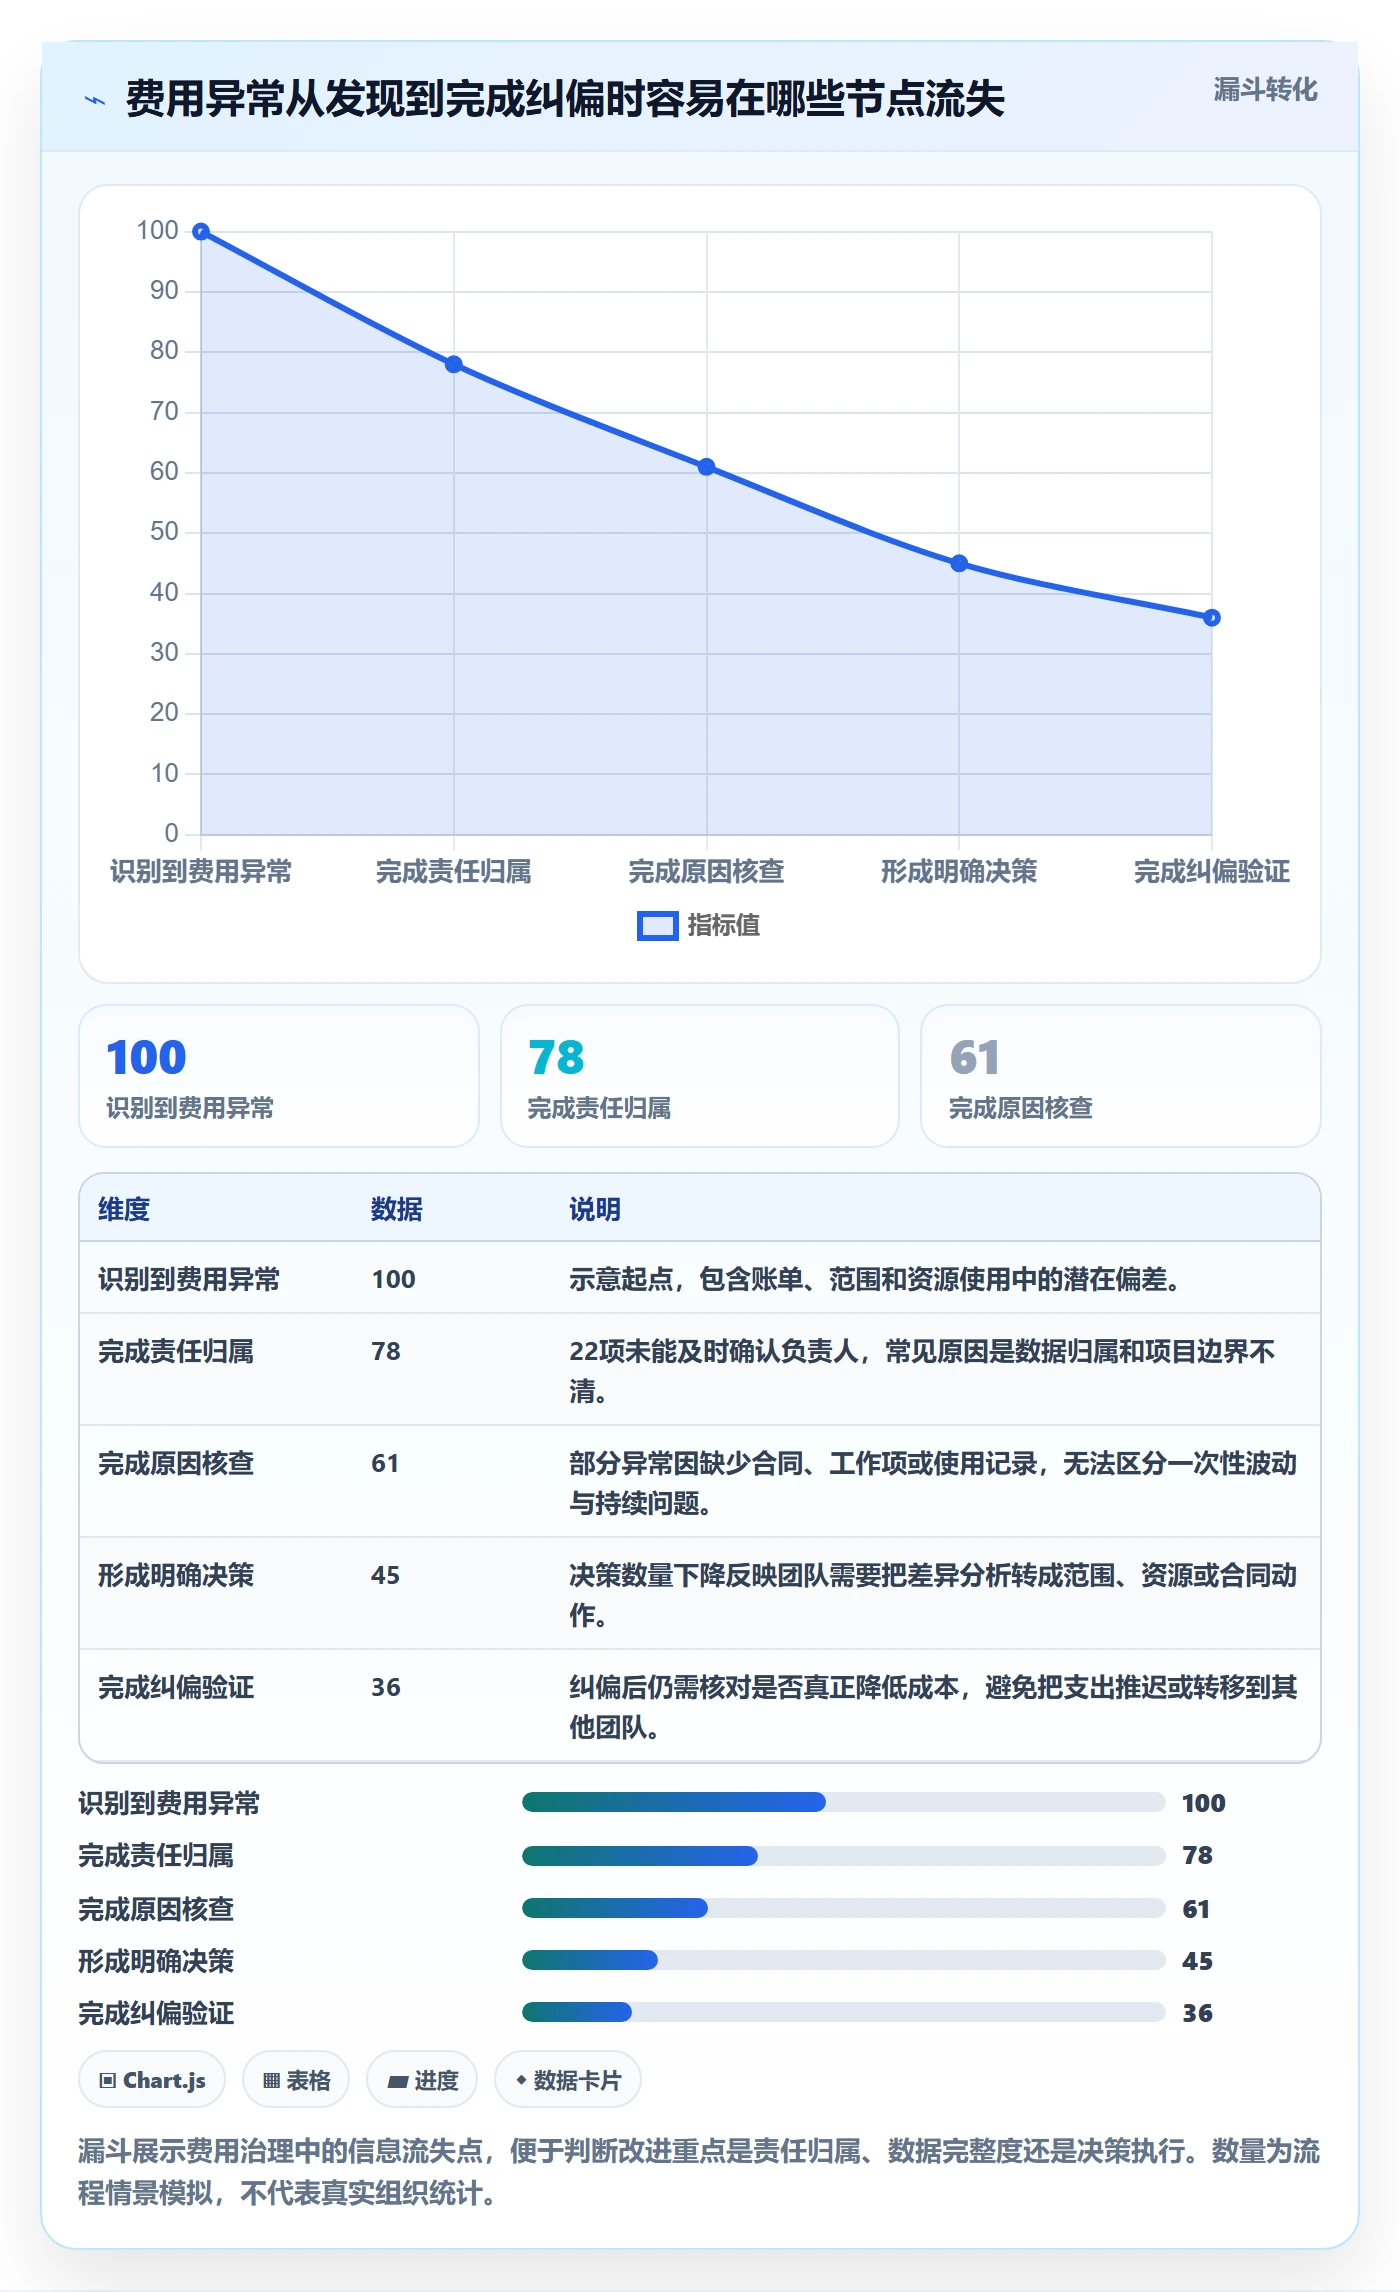This screenshot has width=1400, height=2292.
Task: Toggle the 指标值 legend swatch
Action: coord(658,926)
